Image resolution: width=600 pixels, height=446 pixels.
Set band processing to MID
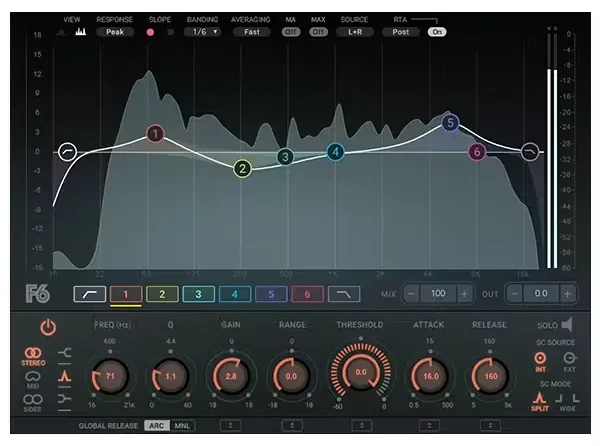pos(33,380)
